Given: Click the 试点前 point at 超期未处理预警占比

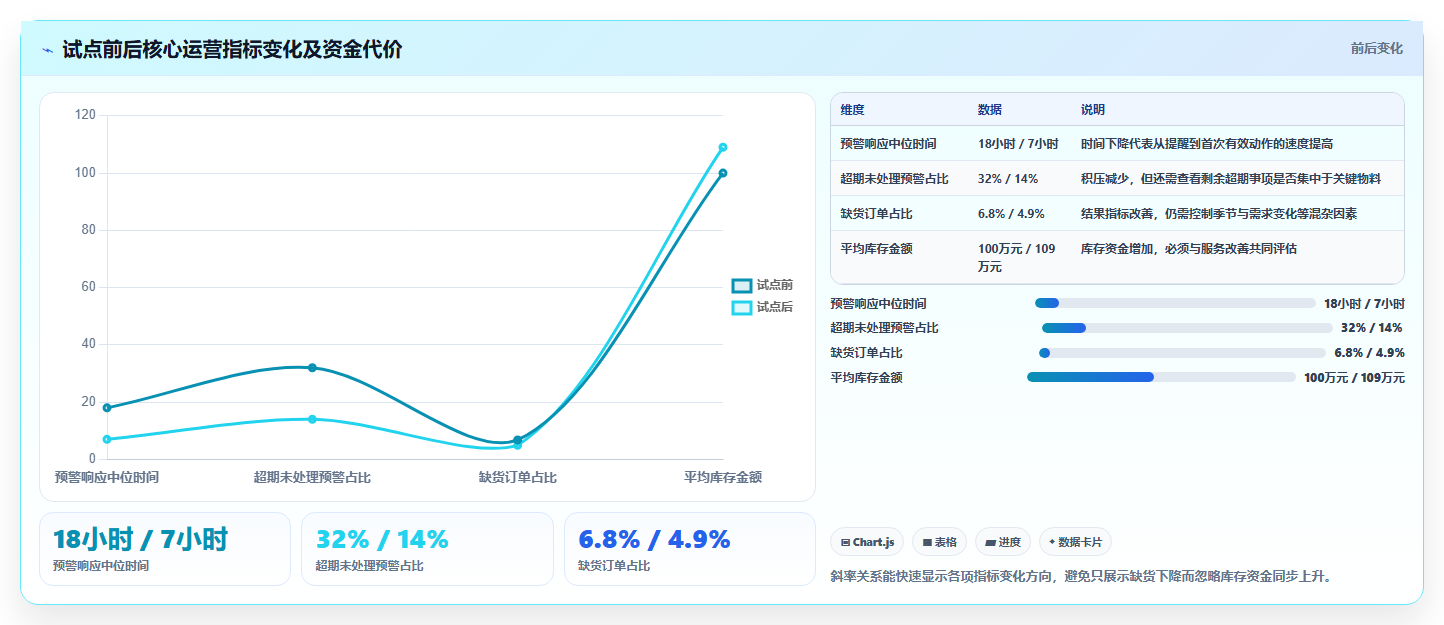Looking at the screenshot, I should click(312, 368).
